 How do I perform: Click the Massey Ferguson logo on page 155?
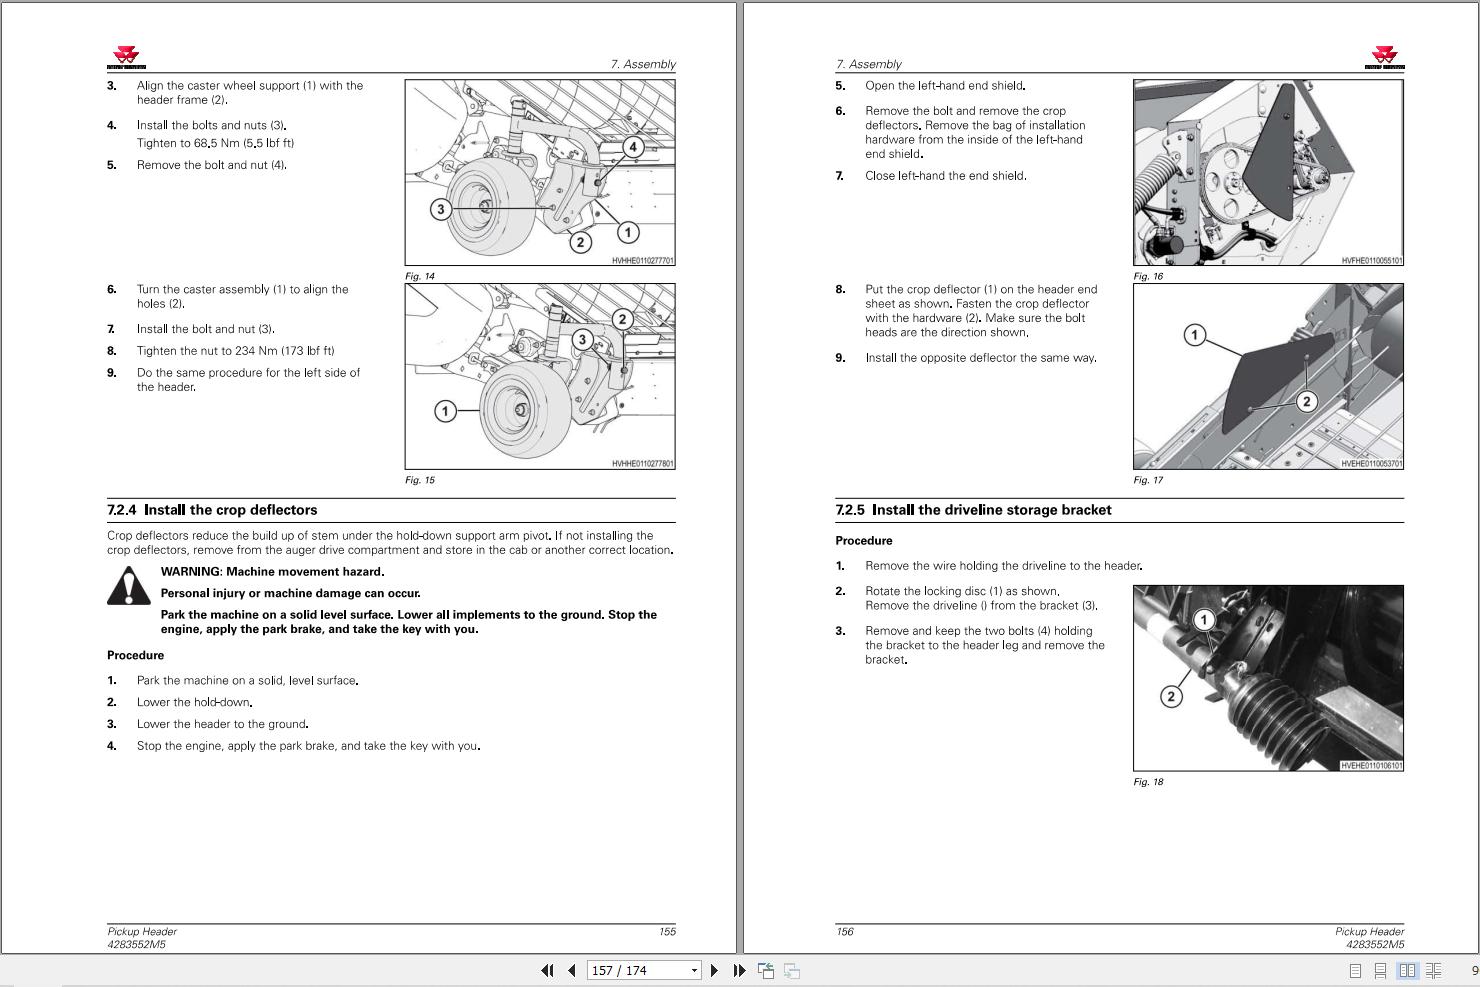pos(126,58)
